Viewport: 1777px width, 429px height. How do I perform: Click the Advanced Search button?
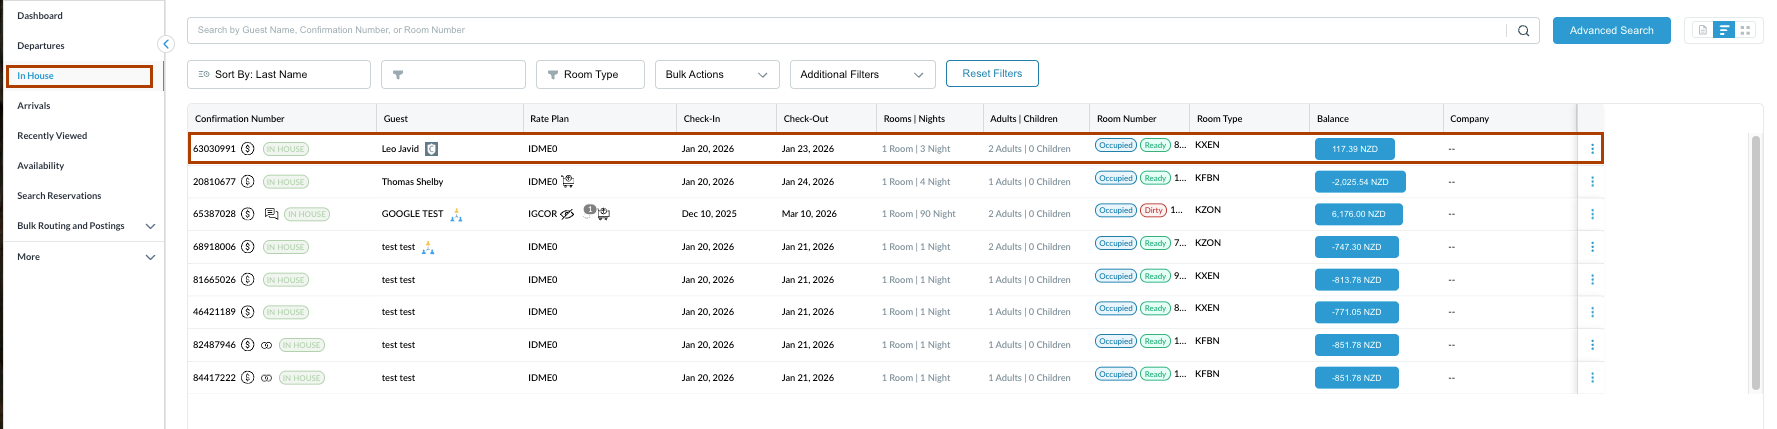[1611, 31]
